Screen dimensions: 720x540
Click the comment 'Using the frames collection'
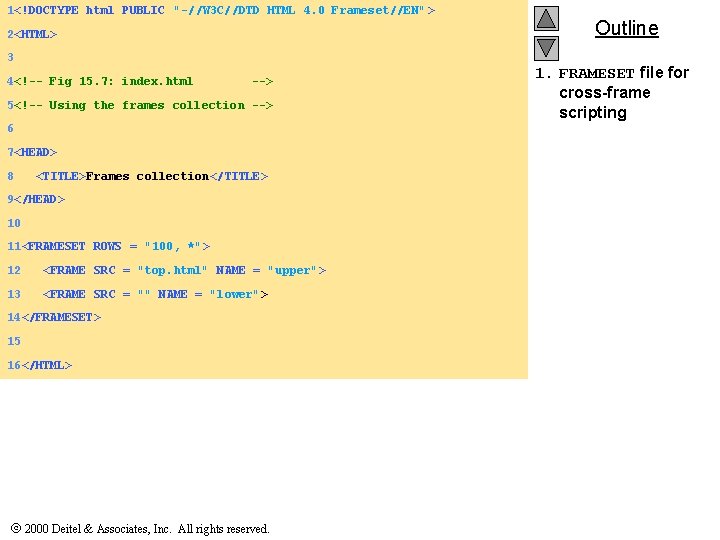(143, 105)
